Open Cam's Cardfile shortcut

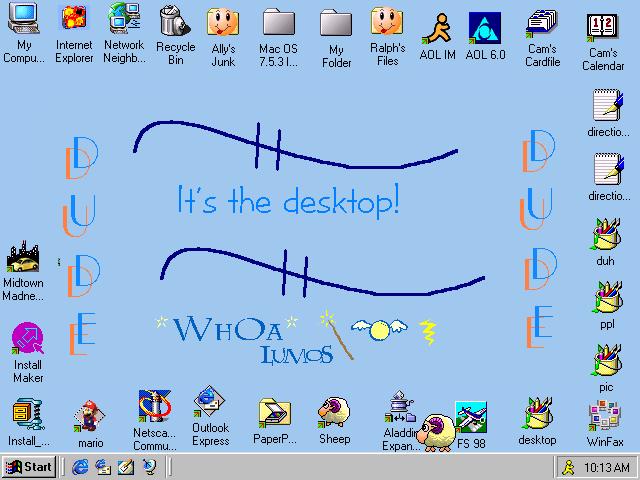tap(542, 24)
